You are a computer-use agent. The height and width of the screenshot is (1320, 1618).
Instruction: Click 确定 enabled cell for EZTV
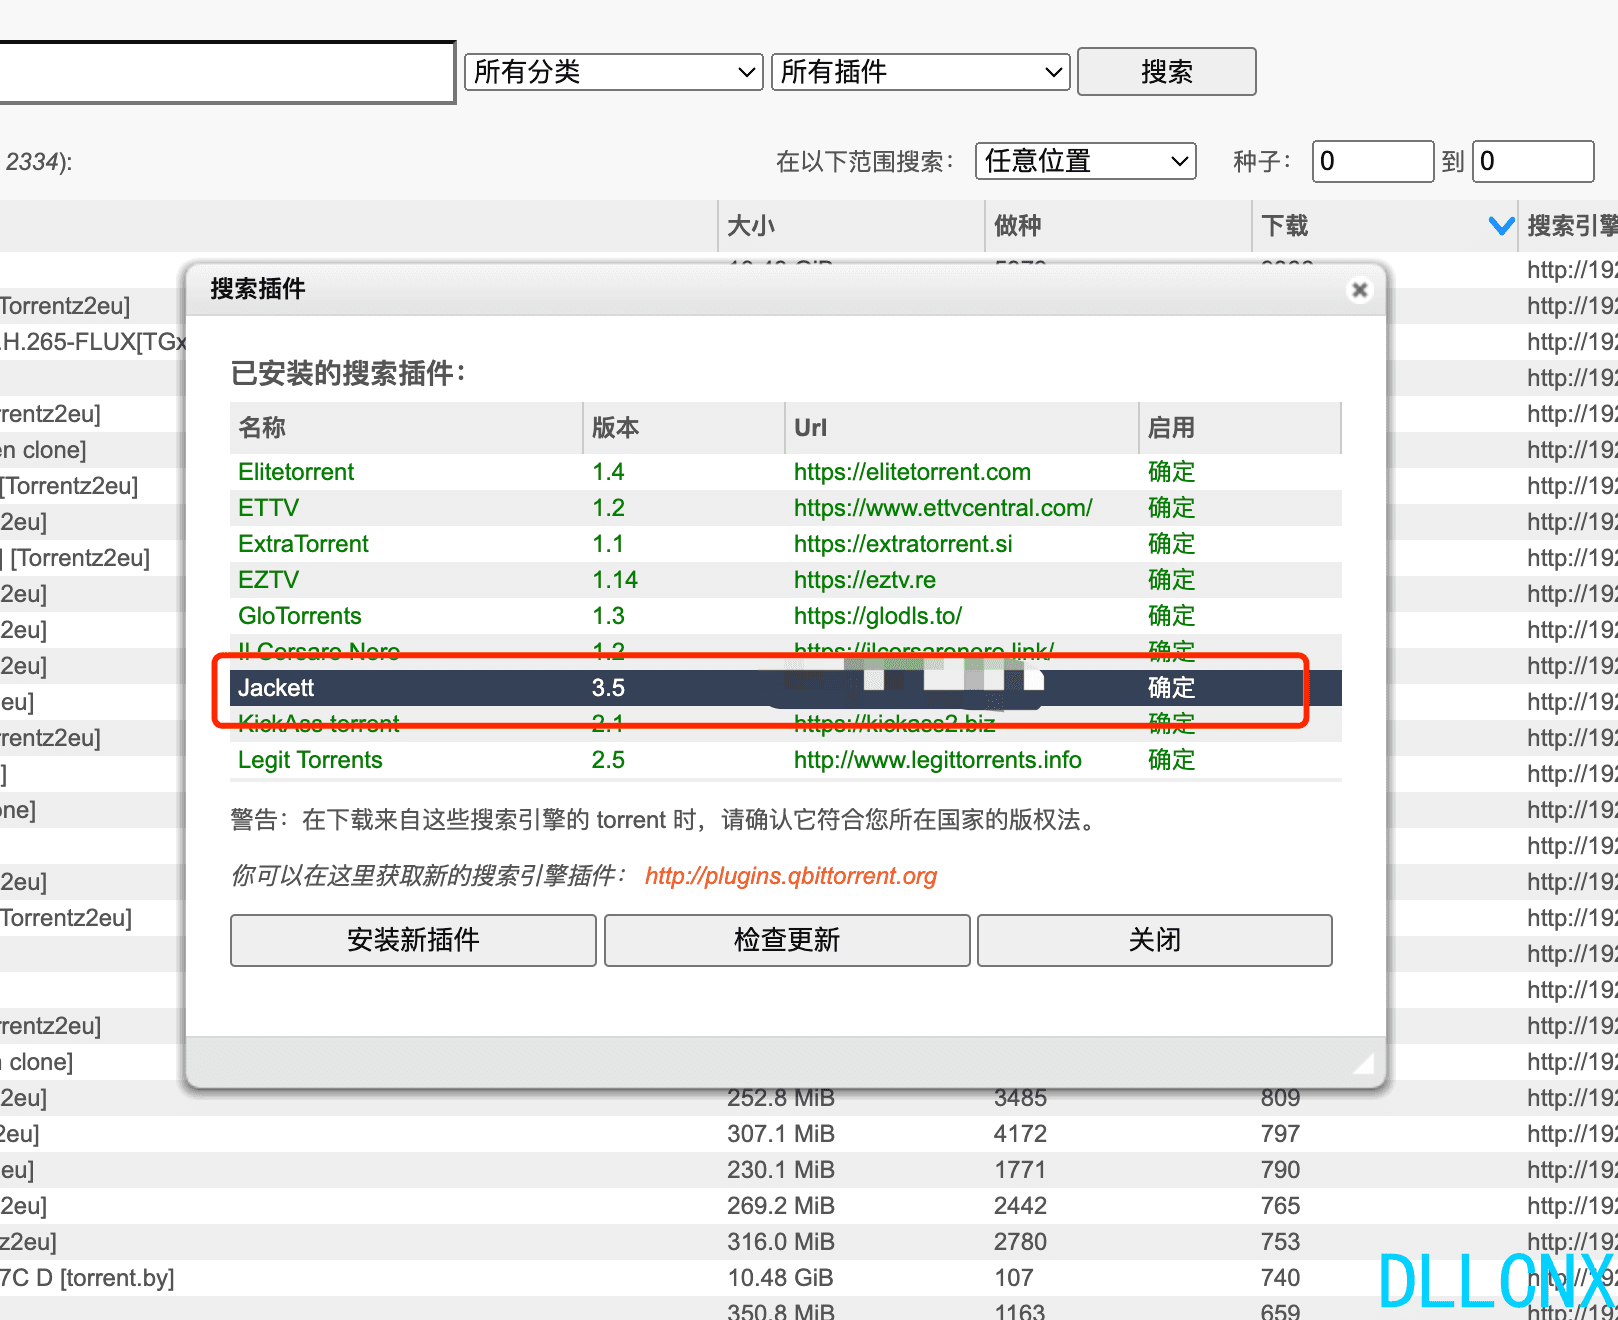coord(1171,580)
